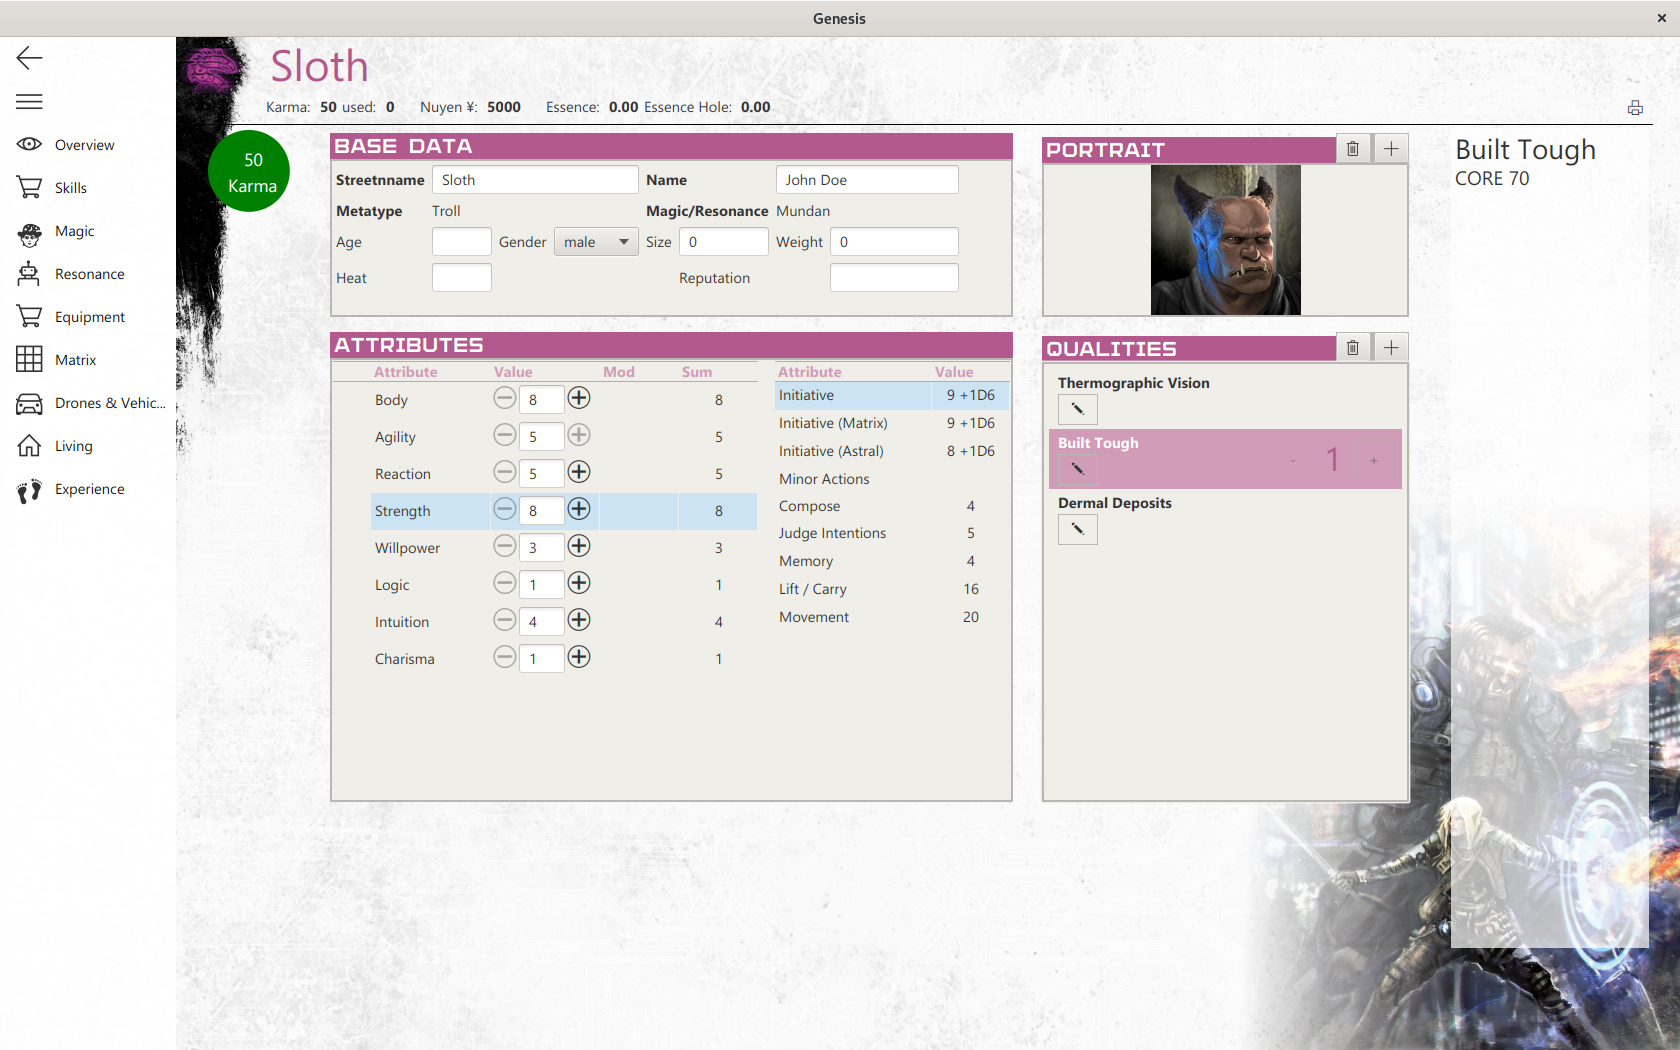Image resolution: width=1680 pixels, height=1050 pixels.
Task: Click the print icon near the top right
Action: click(1635, 107)
